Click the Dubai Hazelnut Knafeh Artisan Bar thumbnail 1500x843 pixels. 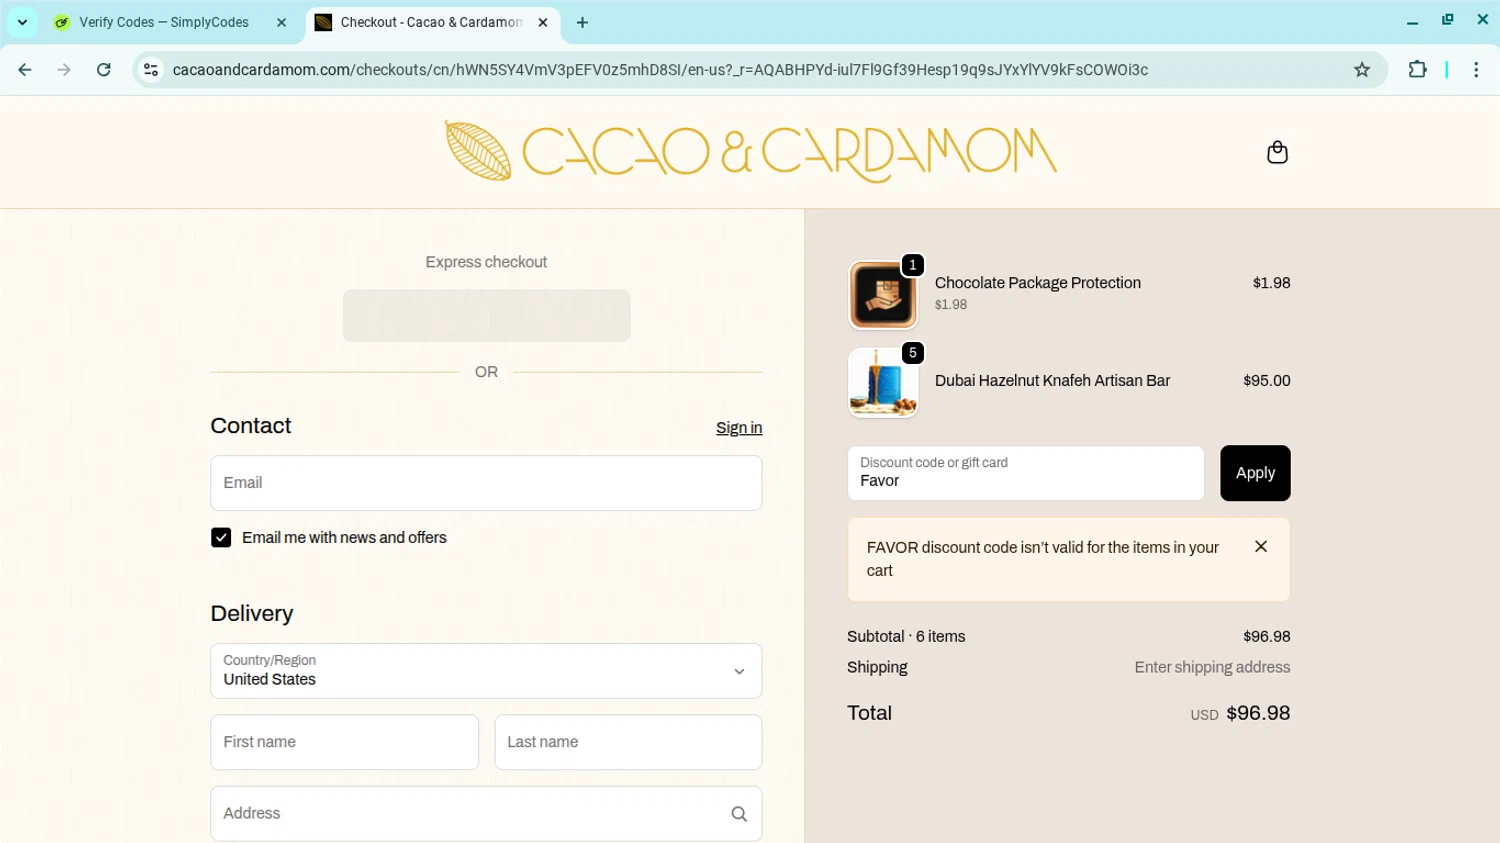[x=883, y=382]
